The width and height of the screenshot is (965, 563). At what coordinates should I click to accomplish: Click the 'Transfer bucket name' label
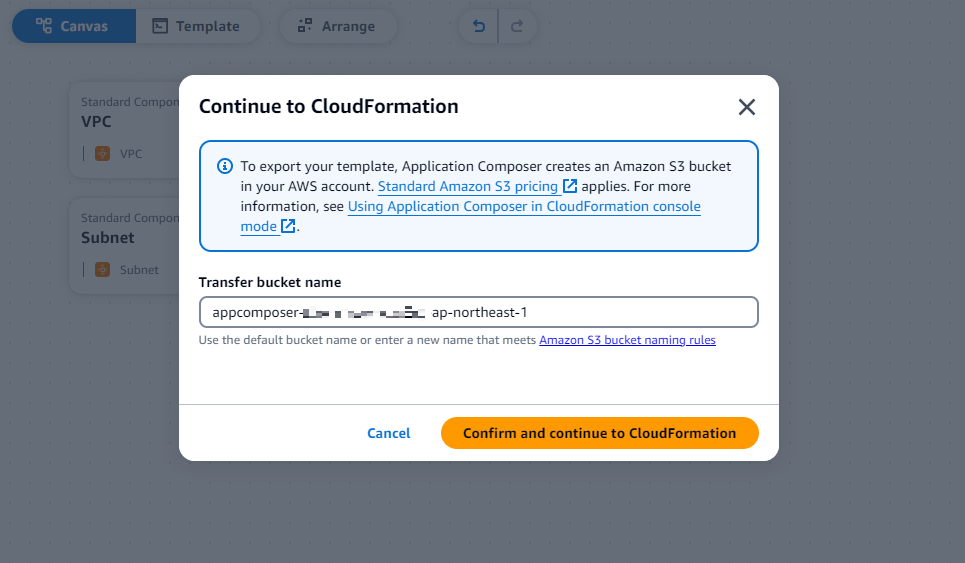pyautogui.click(x=270, y=282)
